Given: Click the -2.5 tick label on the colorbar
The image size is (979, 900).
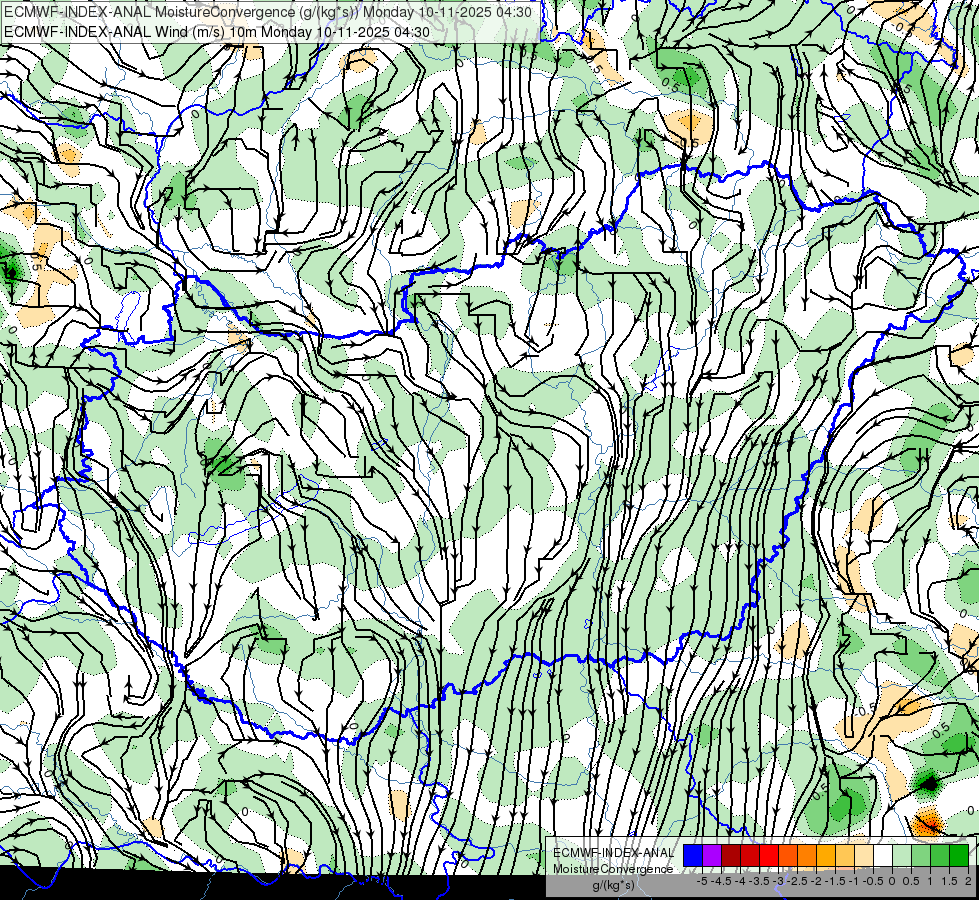Looking at the screenshot, I should pyautogui.click(x=797, y=881).
